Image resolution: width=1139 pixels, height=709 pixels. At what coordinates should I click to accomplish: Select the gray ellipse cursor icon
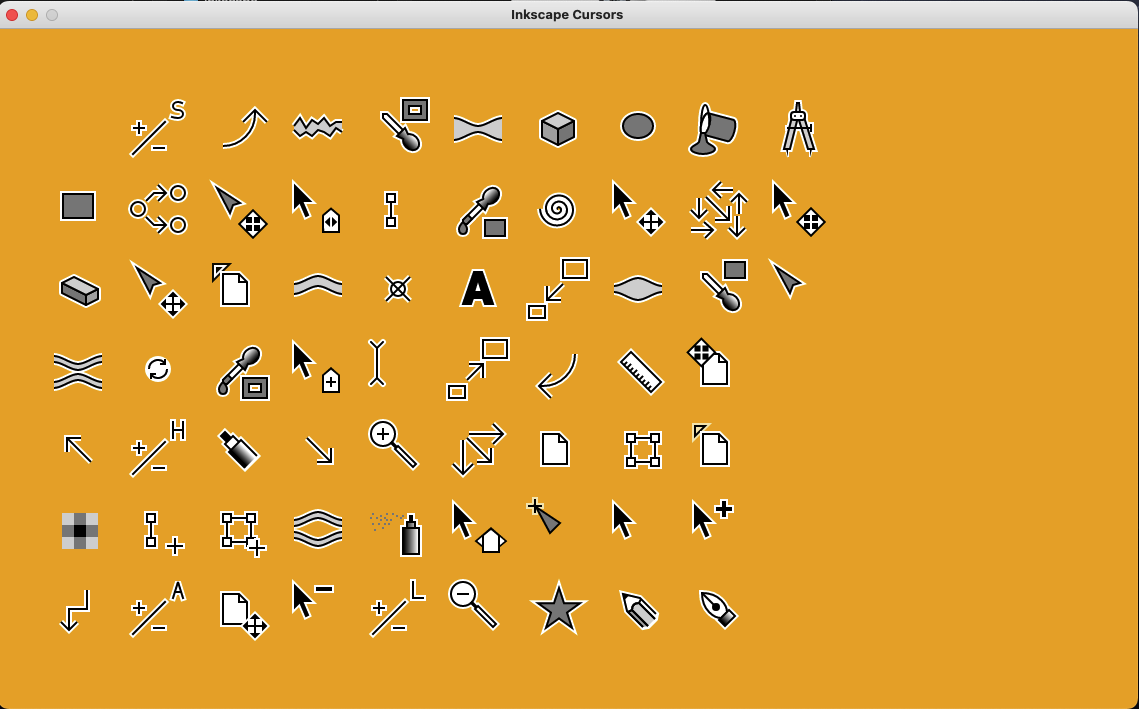click(637, 126)
